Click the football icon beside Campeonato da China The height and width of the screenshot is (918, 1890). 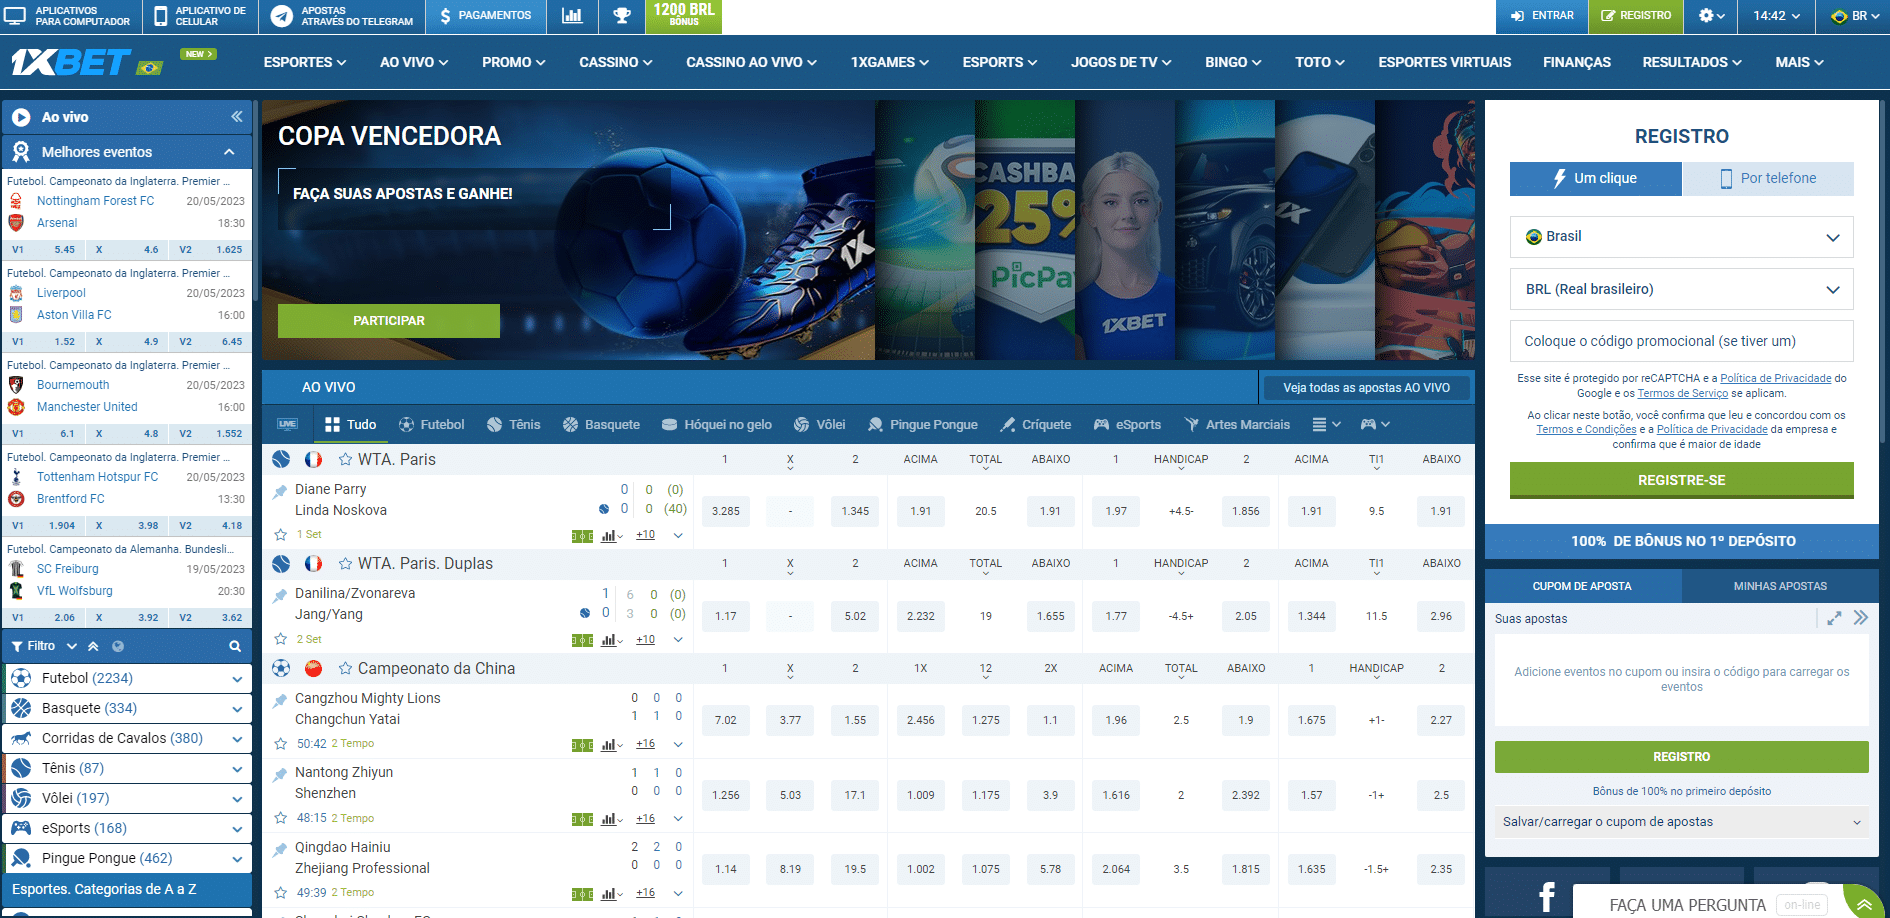[x=282, y=668]
